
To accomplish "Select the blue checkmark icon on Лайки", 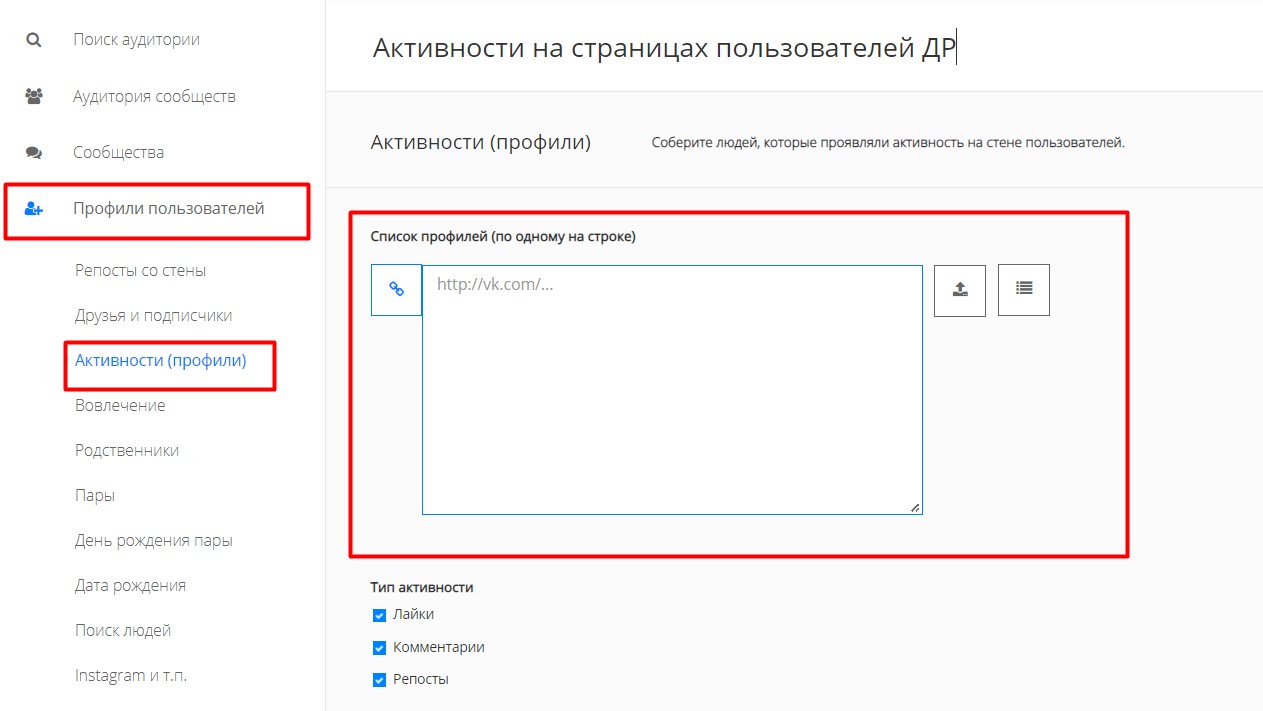I will pos(379,614).
